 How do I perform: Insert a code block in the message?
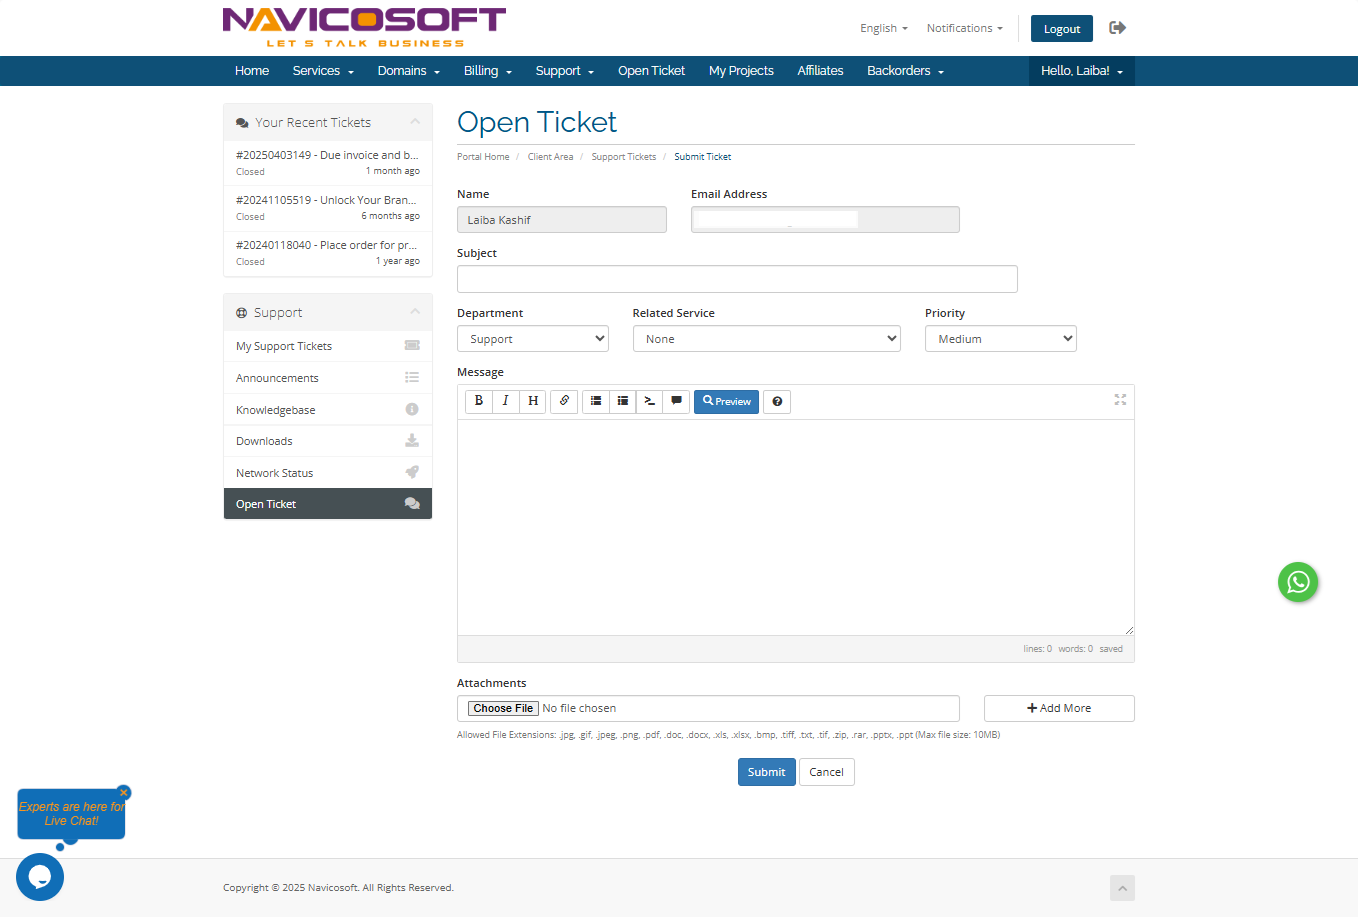pos(649,401)
